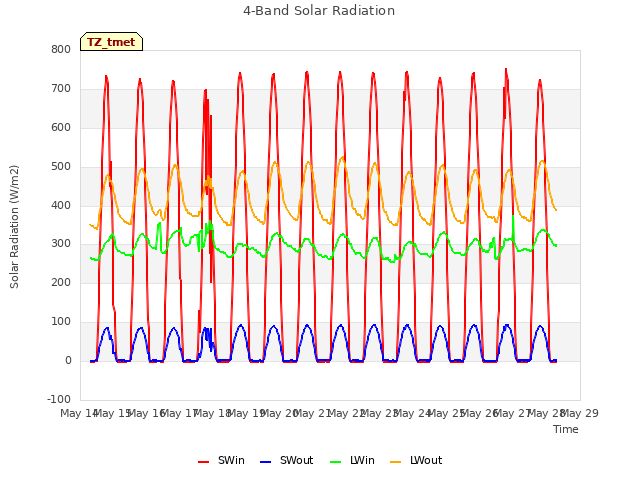The width and height of the screenshot is (640, 480).
Task: Click the 200 y-axis tick label
Action: pyautogui.click(x=61, y=282)
